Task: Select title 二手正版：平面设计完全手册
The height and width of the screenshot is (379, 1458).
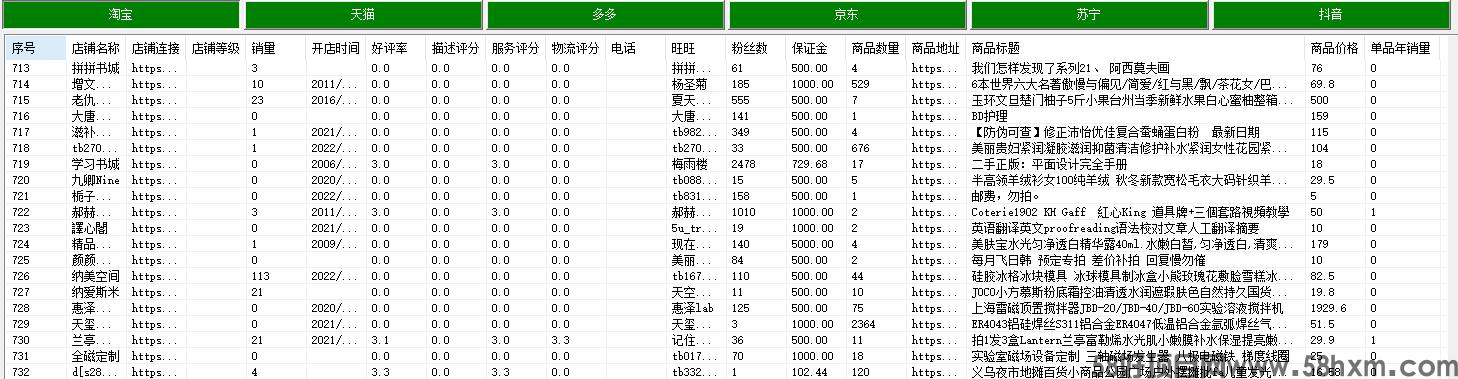Action: click(x=1049, y=164)
